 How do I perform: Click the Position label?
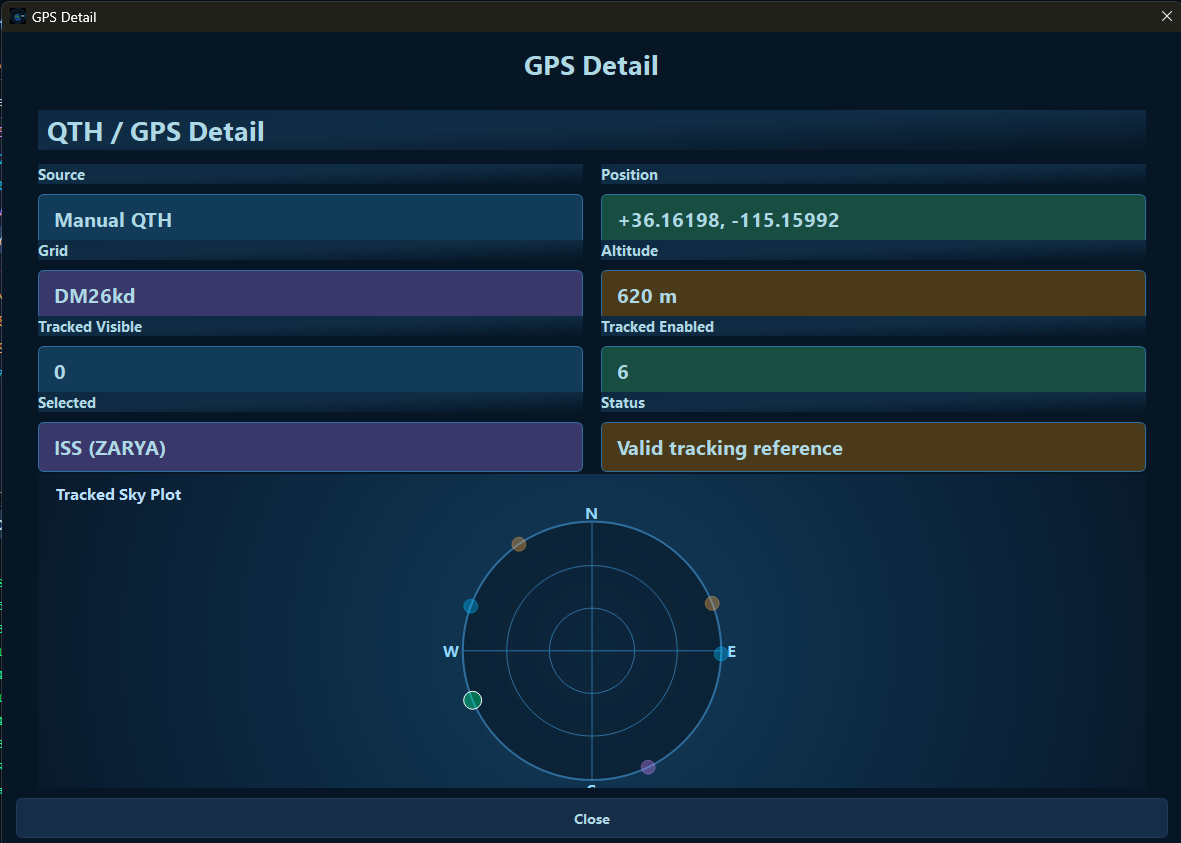pos(629,174)
